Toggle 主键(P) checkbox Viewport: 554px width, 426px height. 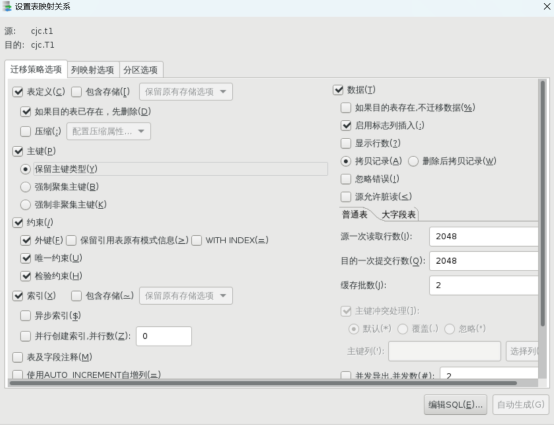point(18,152)
